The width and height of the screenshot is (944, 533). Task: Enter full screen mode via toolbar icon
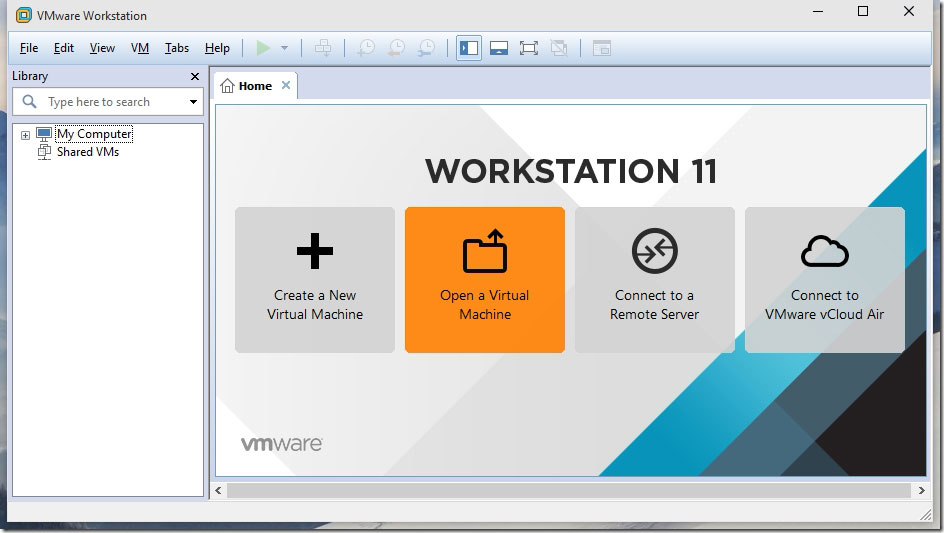[x=529, y=48]
